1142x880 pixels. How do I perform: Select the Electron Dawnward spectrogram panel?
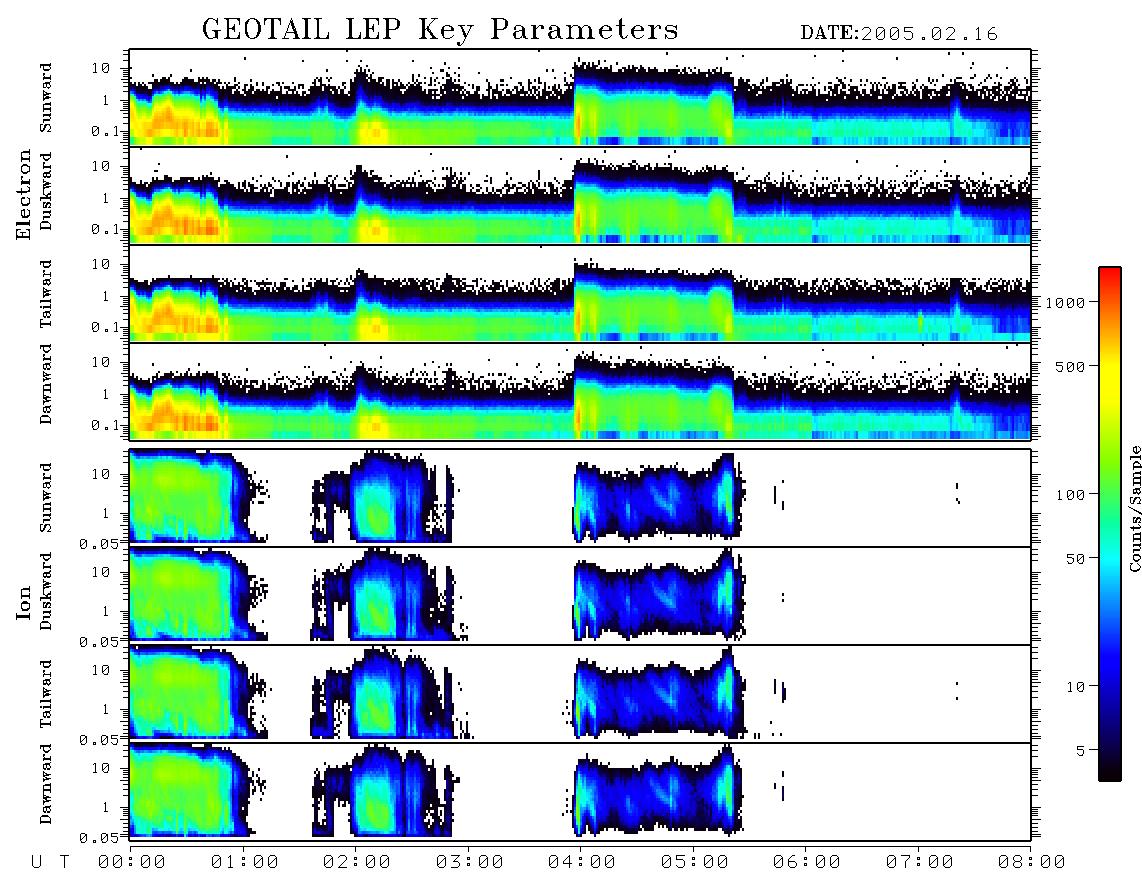[x=580, y=392]
